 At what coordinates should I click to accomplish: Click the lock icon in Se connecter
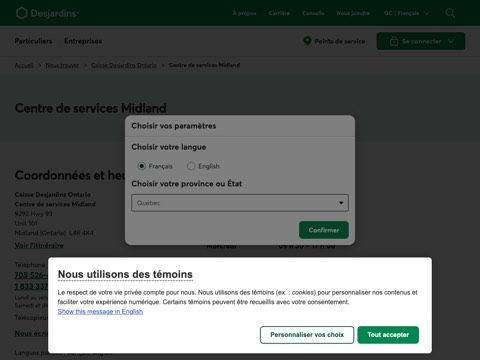pyautogui.click(x=394, y=41)
